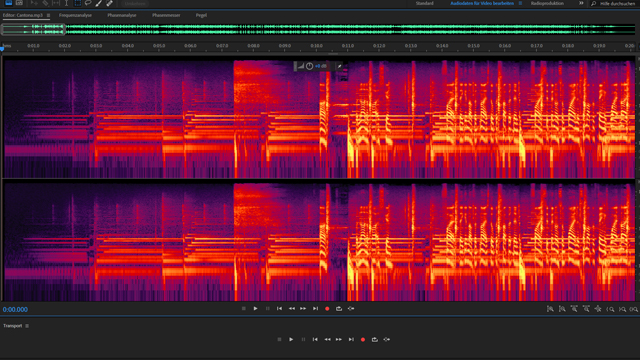The height and width of the screenshot is (360, 640).
Task: Open the active workspace menu icon
Action: 520,3
